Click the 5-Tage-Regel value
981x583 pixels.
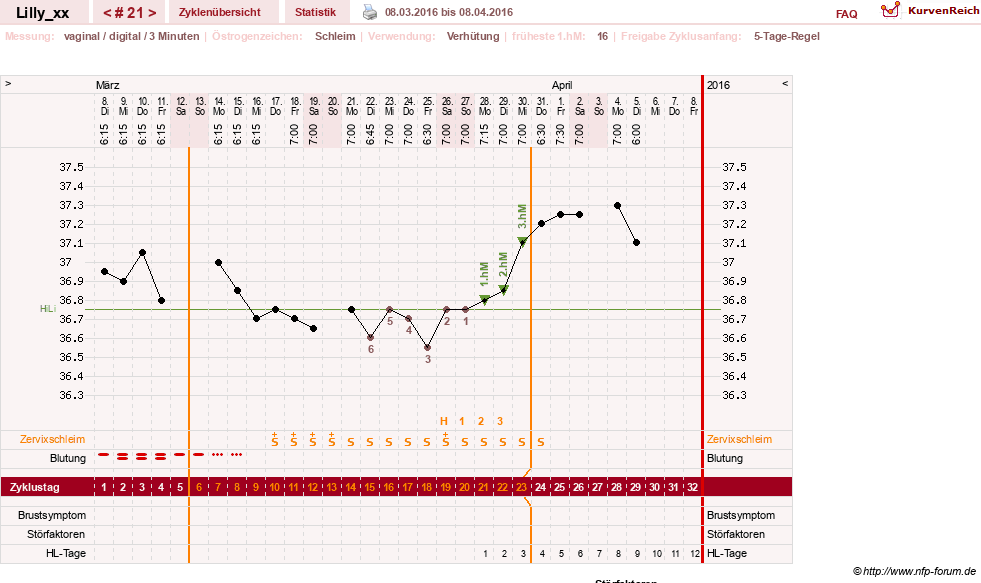786,36
